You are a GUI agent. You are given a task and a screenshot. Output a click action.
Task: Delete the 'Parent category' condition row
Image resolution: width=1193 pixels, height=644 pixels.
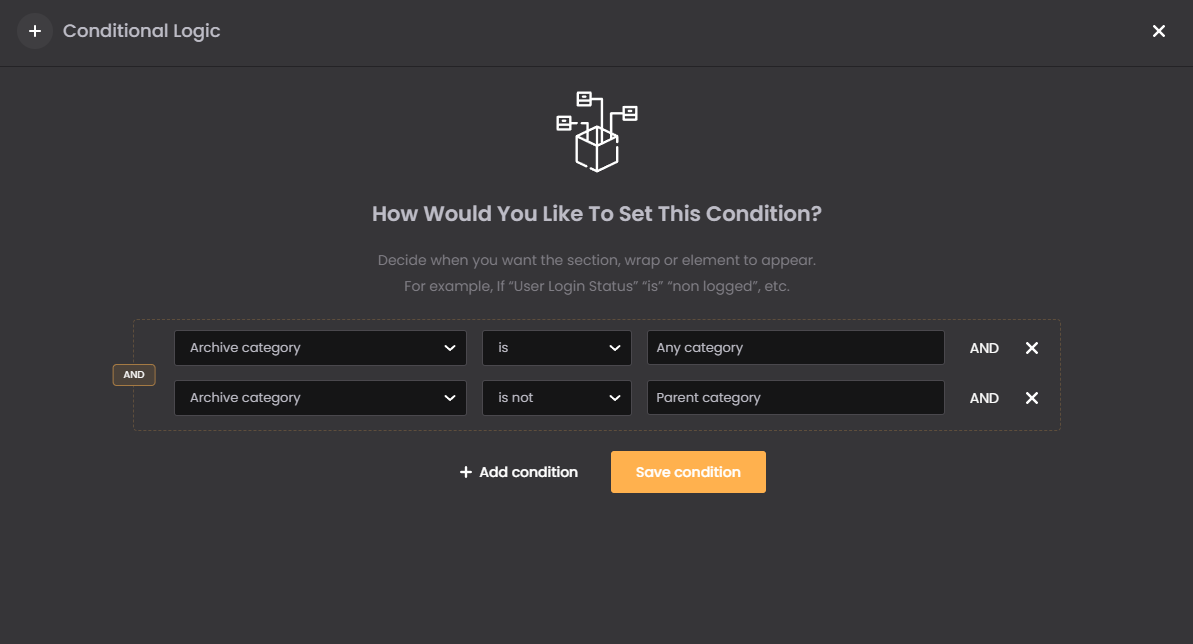1032,398
